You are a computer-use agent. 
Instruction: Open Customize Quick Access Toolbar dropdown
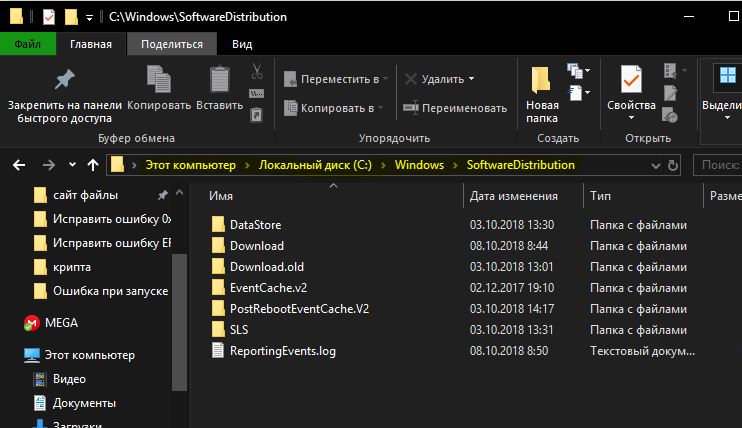click(89, 18)
